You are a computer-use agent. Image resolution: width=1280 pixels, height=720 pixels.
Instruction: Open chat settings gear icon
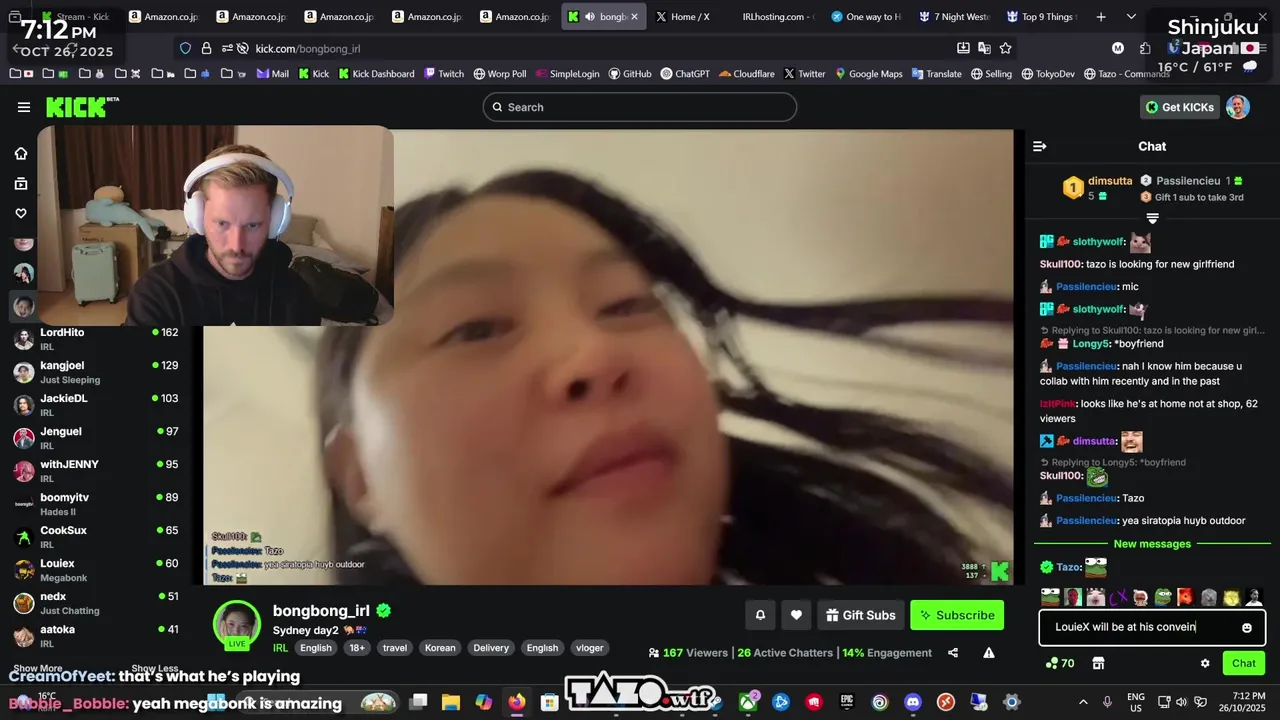point(1205,663)
